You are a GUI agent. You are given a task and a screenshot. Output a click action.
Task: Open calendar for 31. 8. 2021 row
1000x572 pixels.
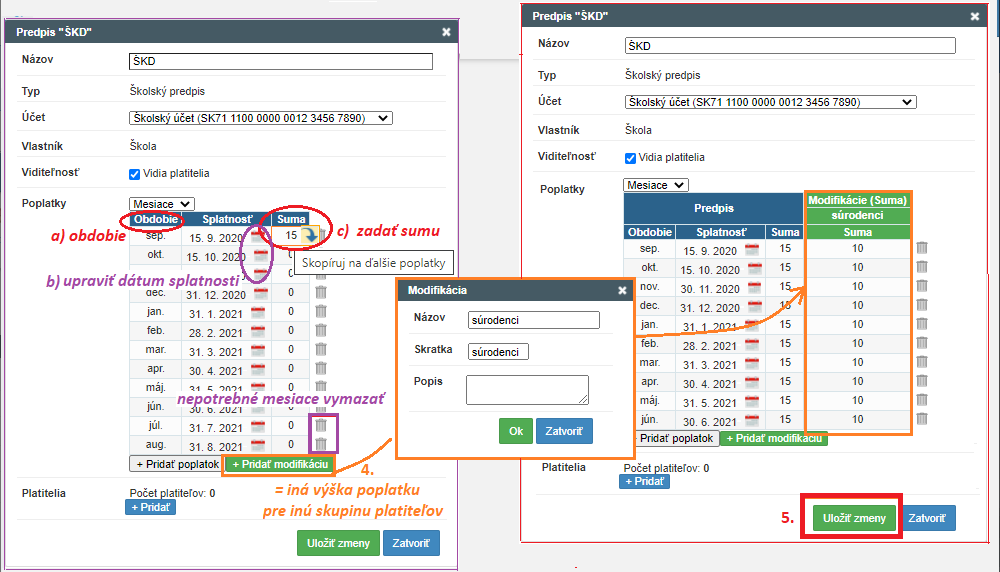[258, 446]
